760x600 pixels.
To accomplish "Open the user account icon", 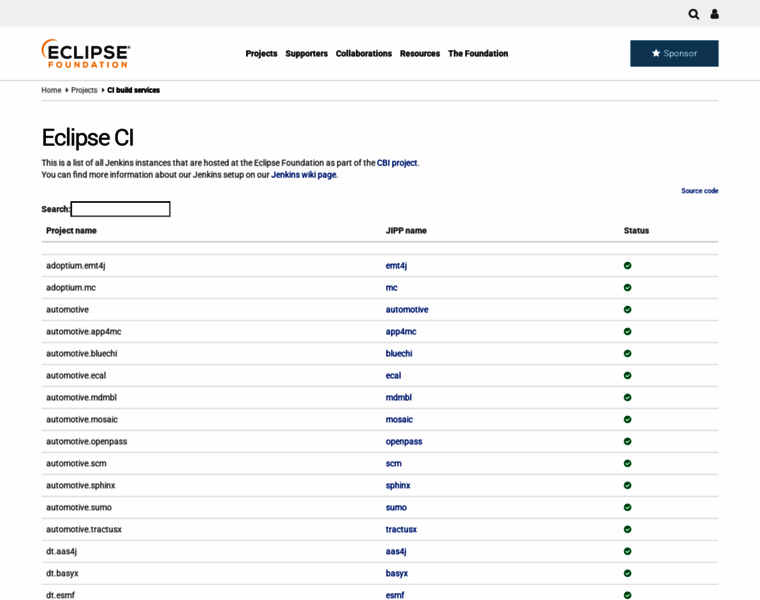I will pos(714,14).
